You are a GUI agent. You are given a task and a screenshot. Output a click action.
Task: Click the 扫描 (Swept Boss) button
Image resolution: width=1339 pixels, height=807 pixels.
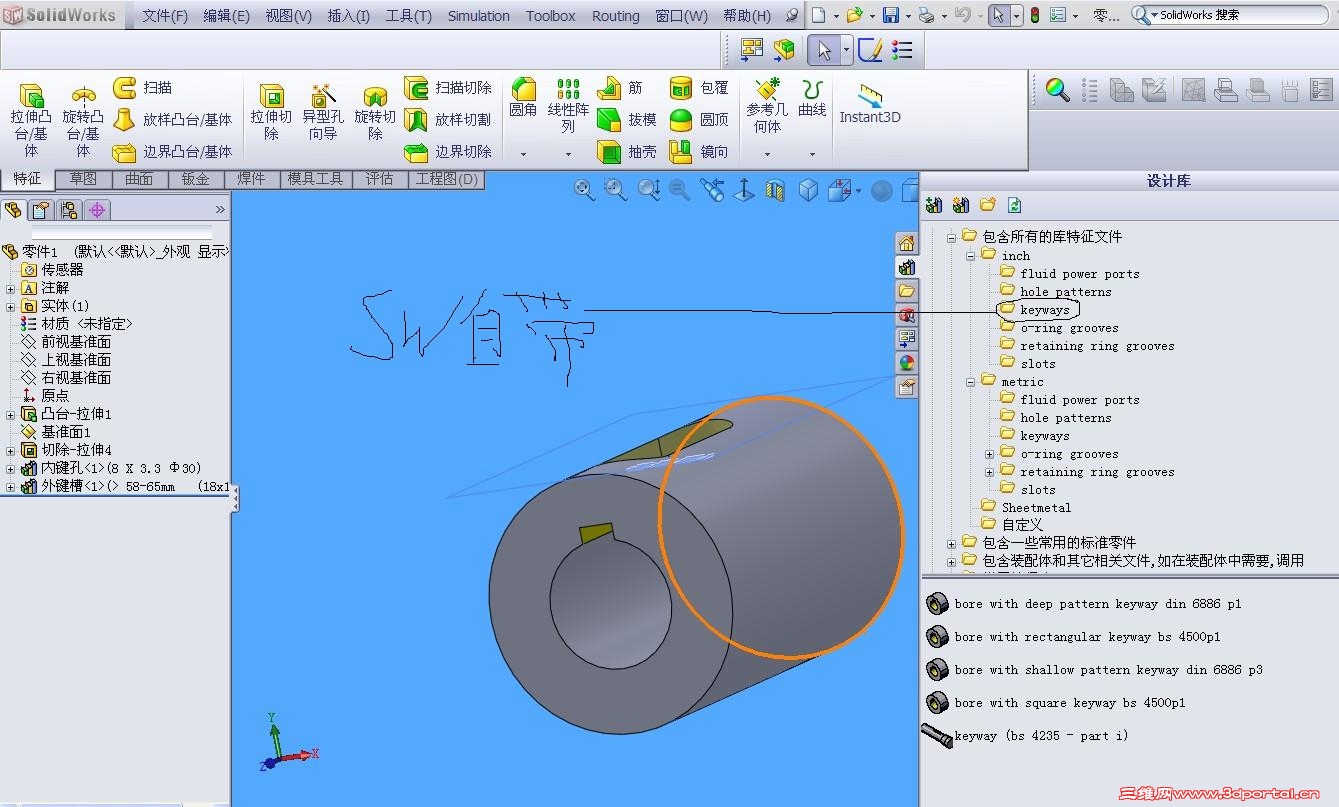pyautogui.click(x=143, y=88)
